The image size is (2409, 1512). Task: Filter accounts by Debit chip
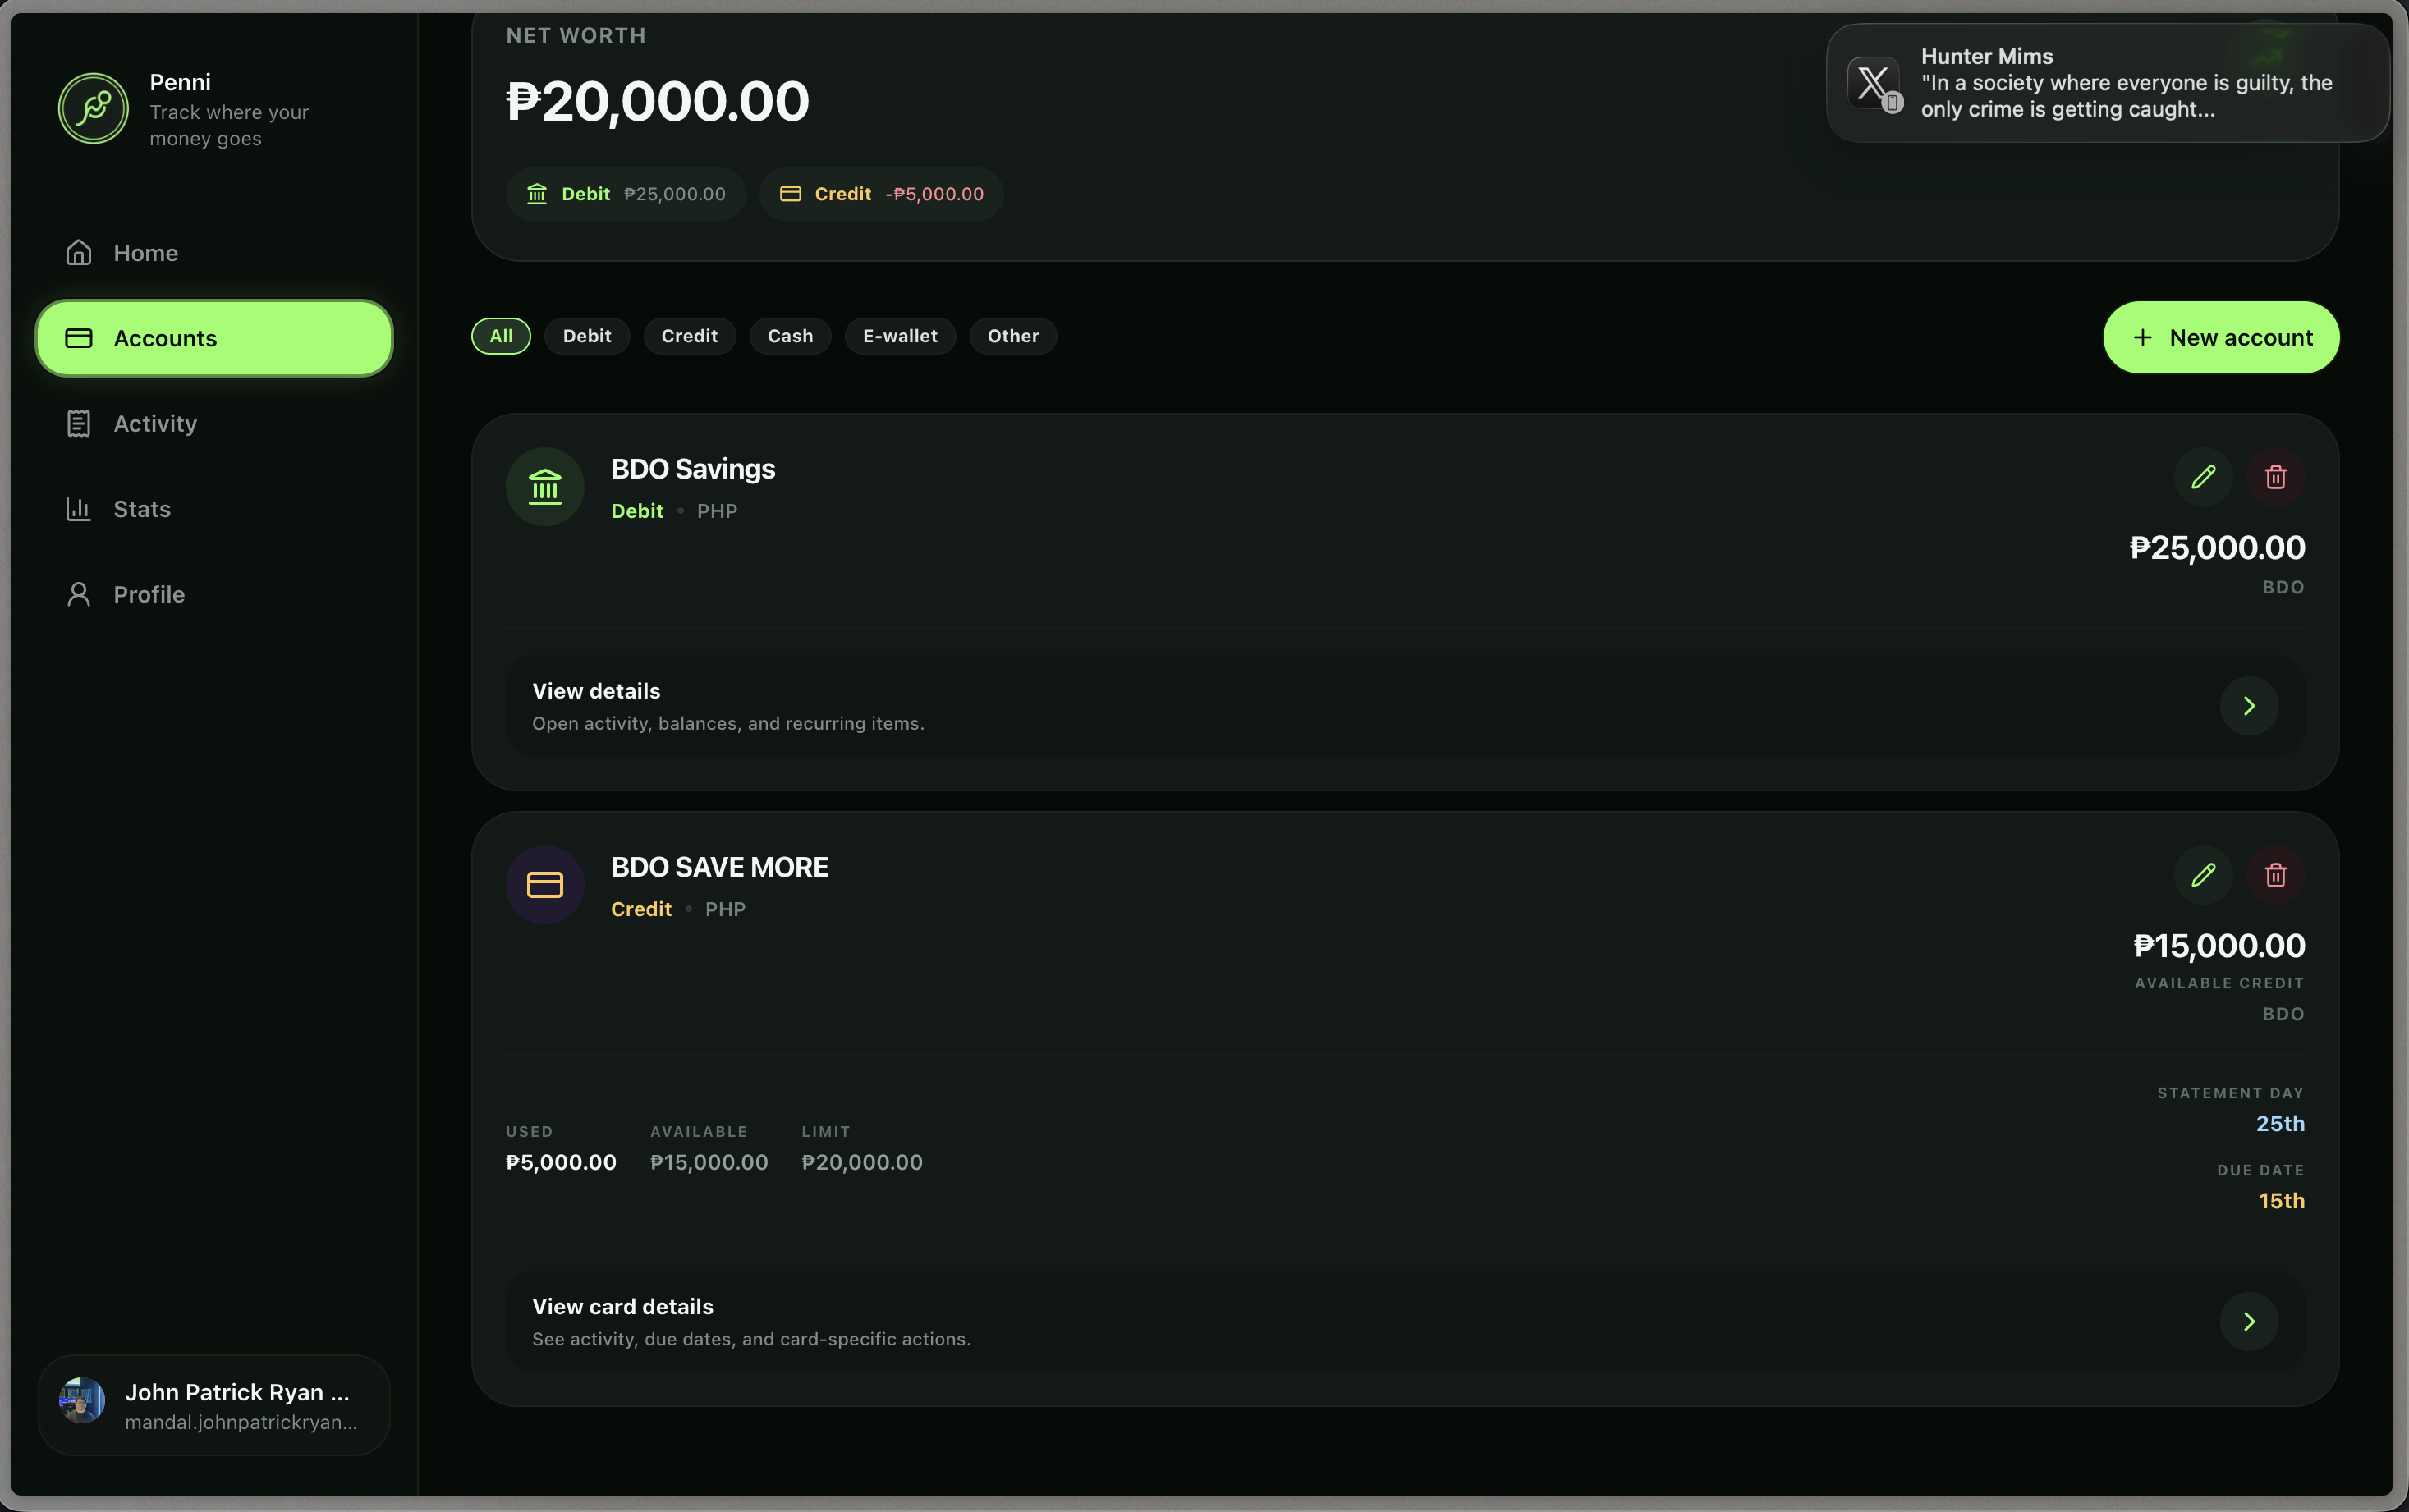587,336
